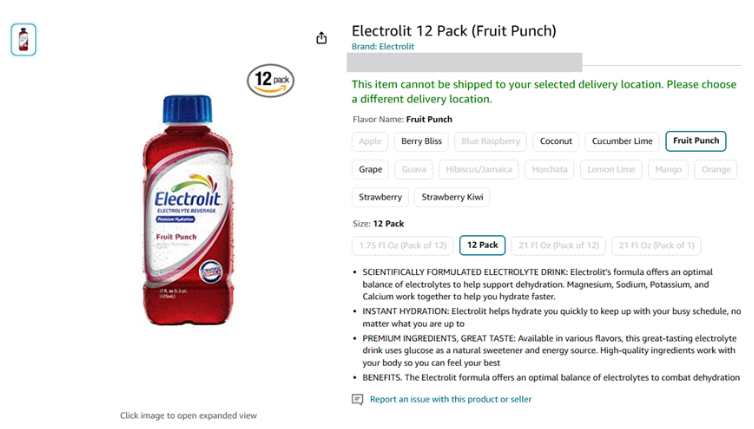The image size is (754, 429).
Task: Open the Electrolit brand link
Action: pyautogui.click(x=383, y=46)
